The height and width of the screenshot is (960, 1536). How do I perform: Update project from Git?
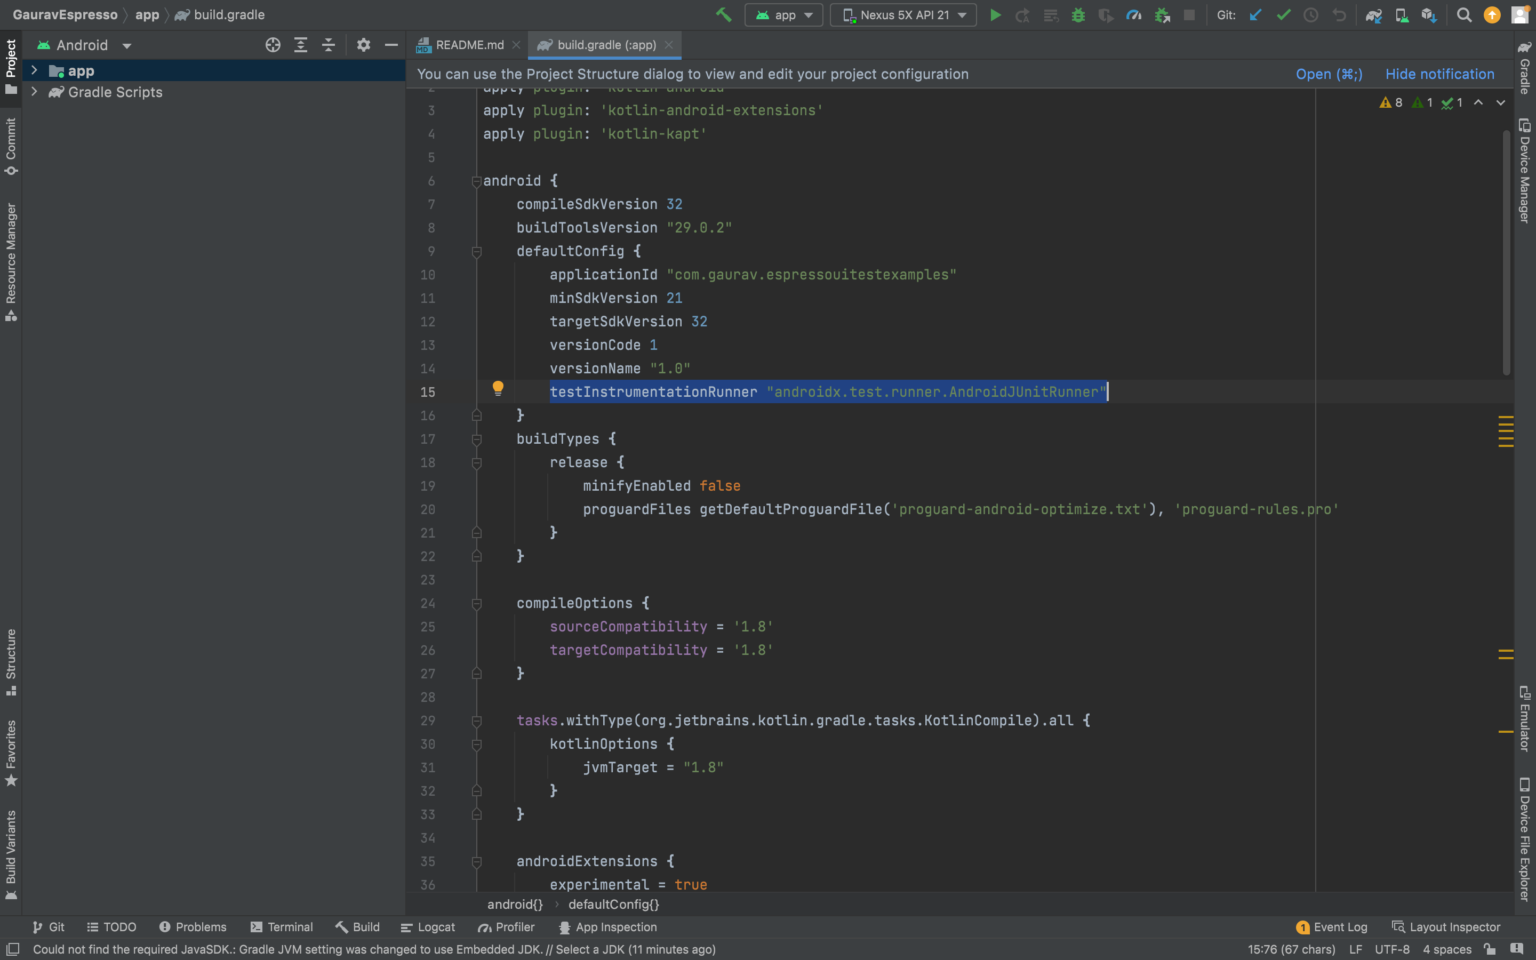tap(1255, 15)
